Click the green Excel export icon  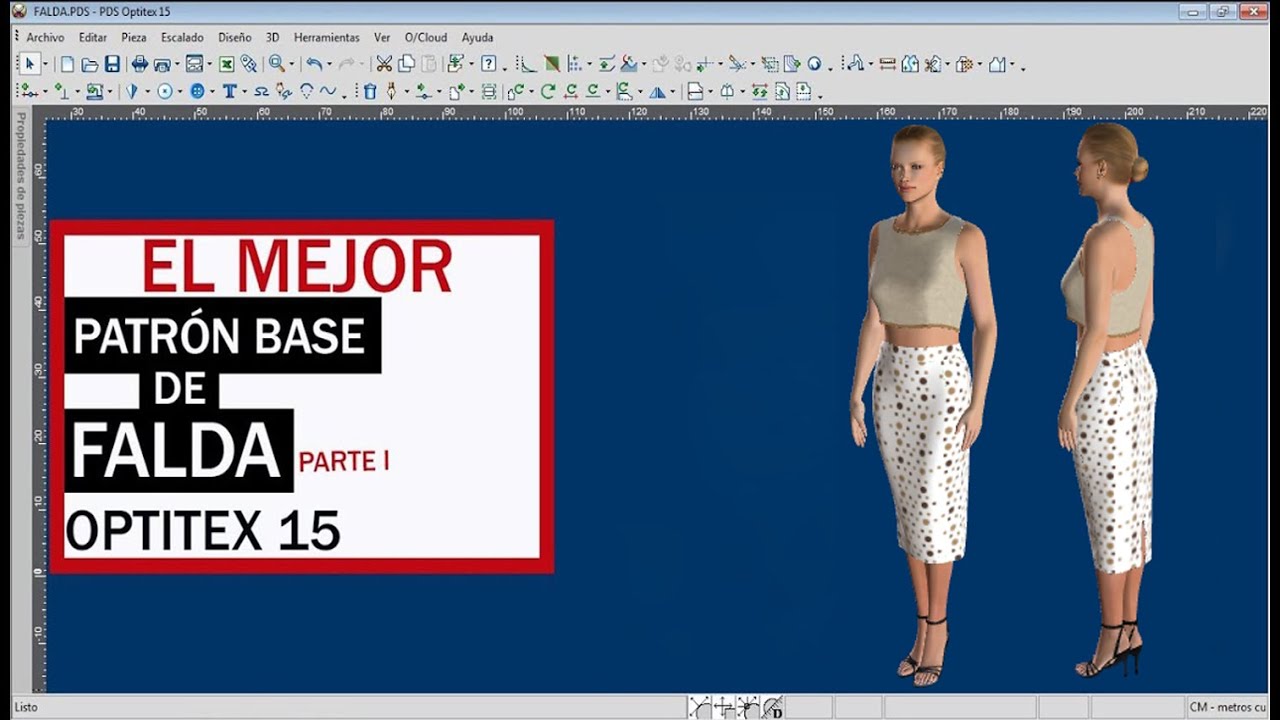tap(227, 64)
